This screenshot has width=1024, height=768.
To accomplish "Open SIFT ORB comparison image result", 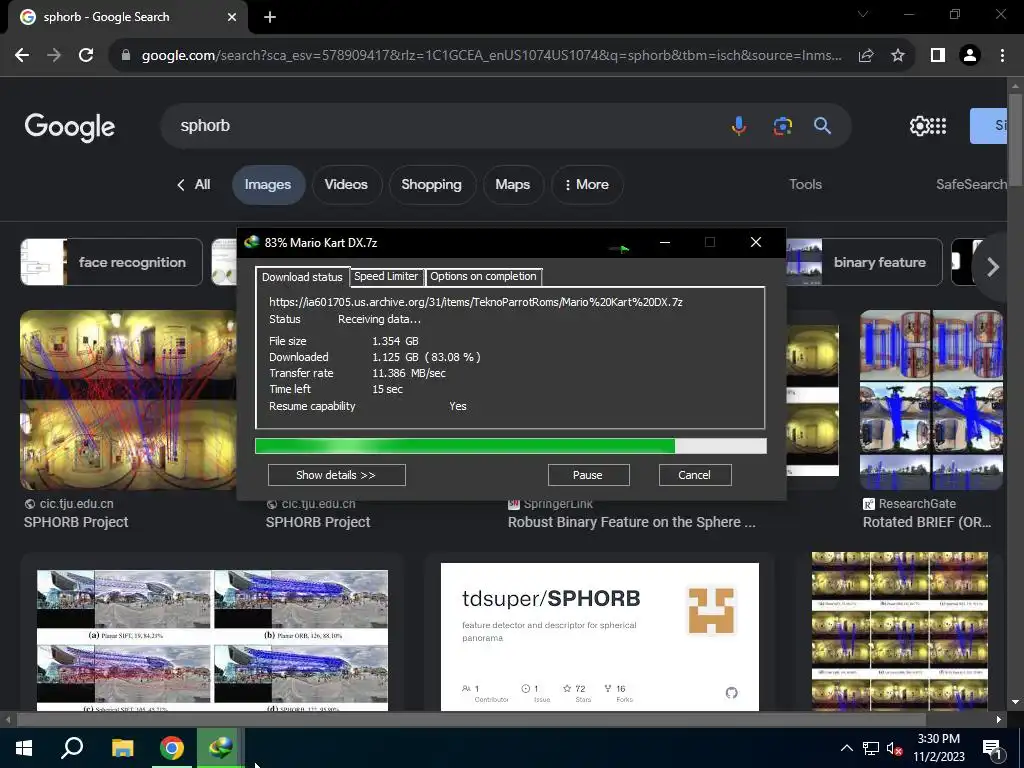I will [212, 640].
